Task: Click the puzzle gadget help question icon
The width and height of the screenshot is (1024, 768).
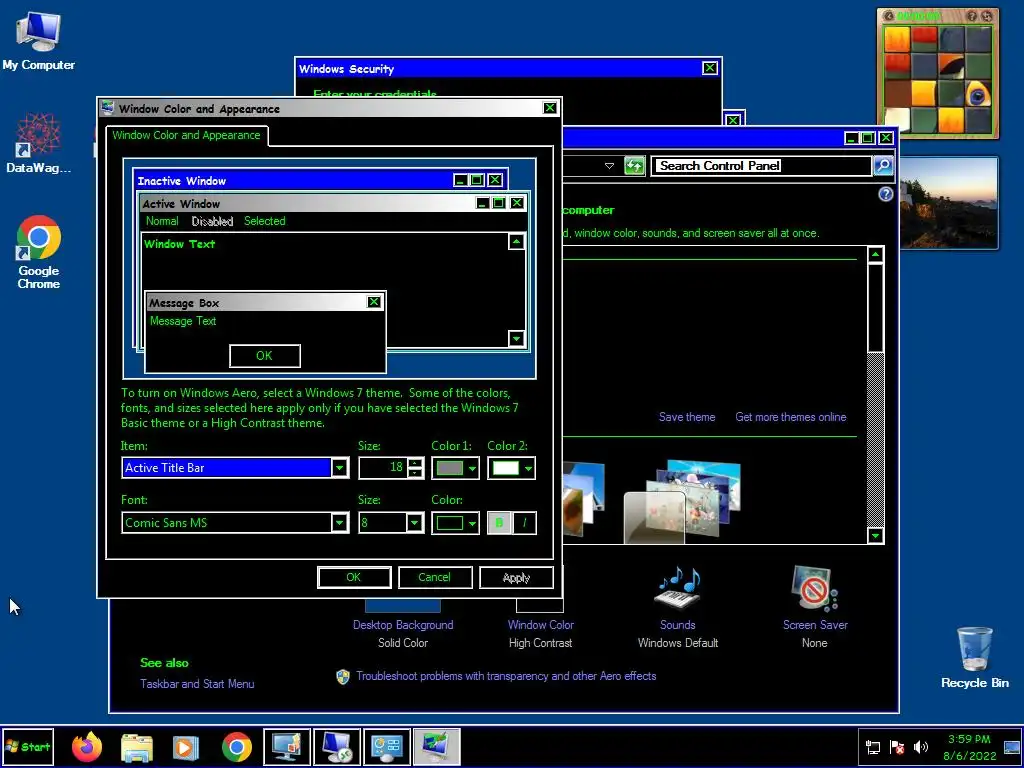Action: (x=972, y=16)
